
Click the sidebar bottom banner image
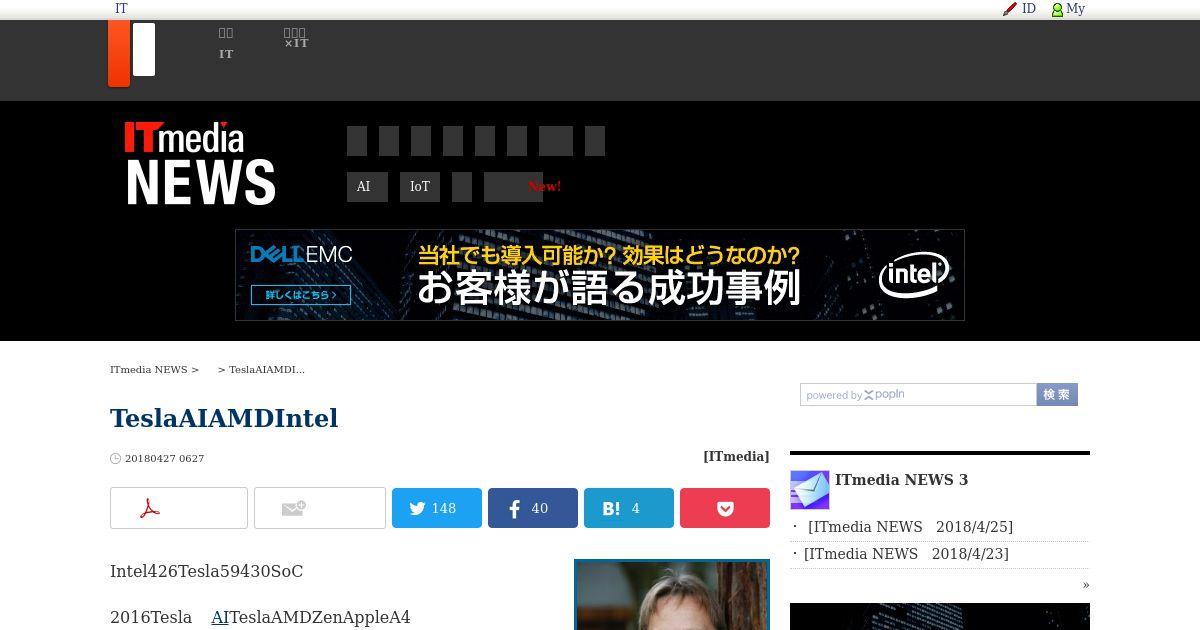[940, 616]
